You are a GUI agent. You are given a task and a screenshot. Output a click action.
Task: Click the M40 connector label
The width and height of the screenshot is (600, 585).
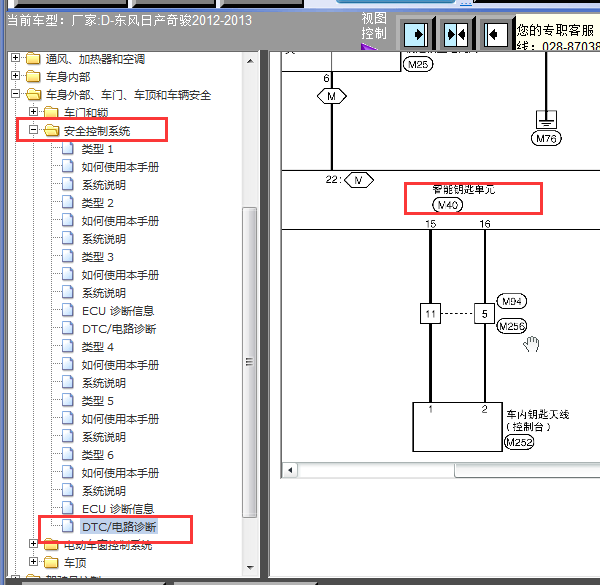(x=447, y=205)
